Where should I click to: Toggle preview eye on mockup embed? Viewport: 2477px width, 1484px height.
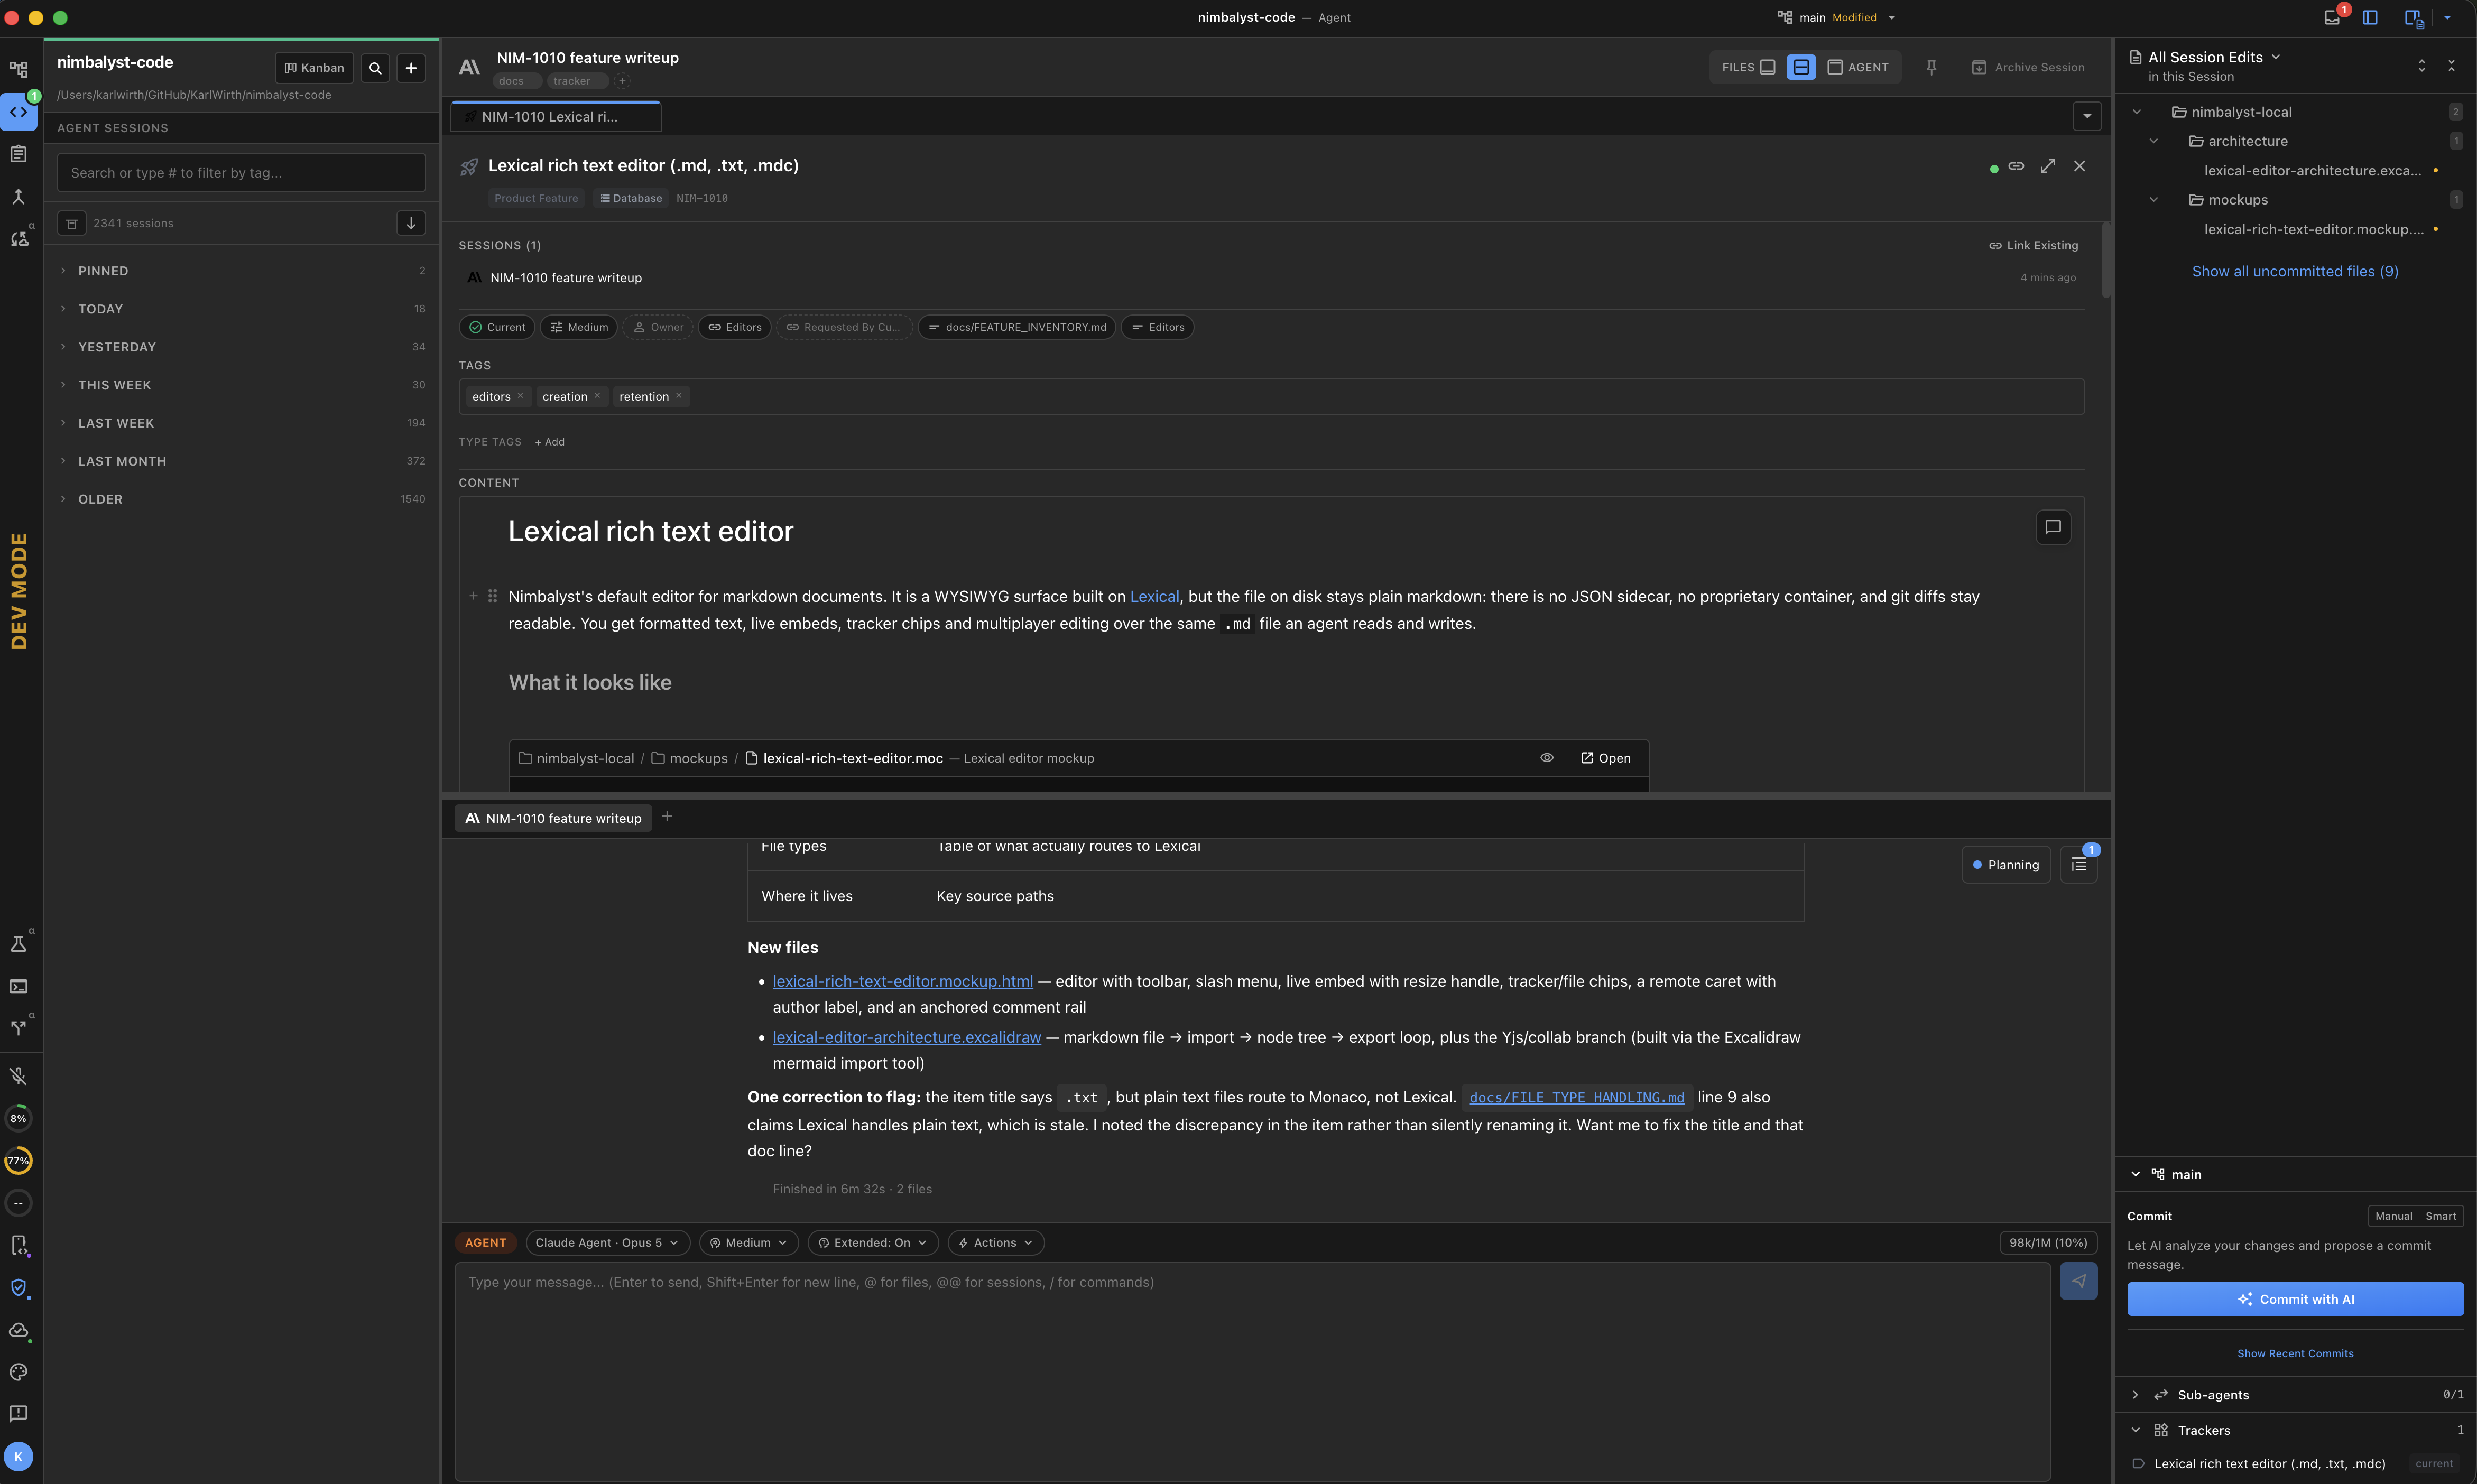click(x=1547, y=758)
